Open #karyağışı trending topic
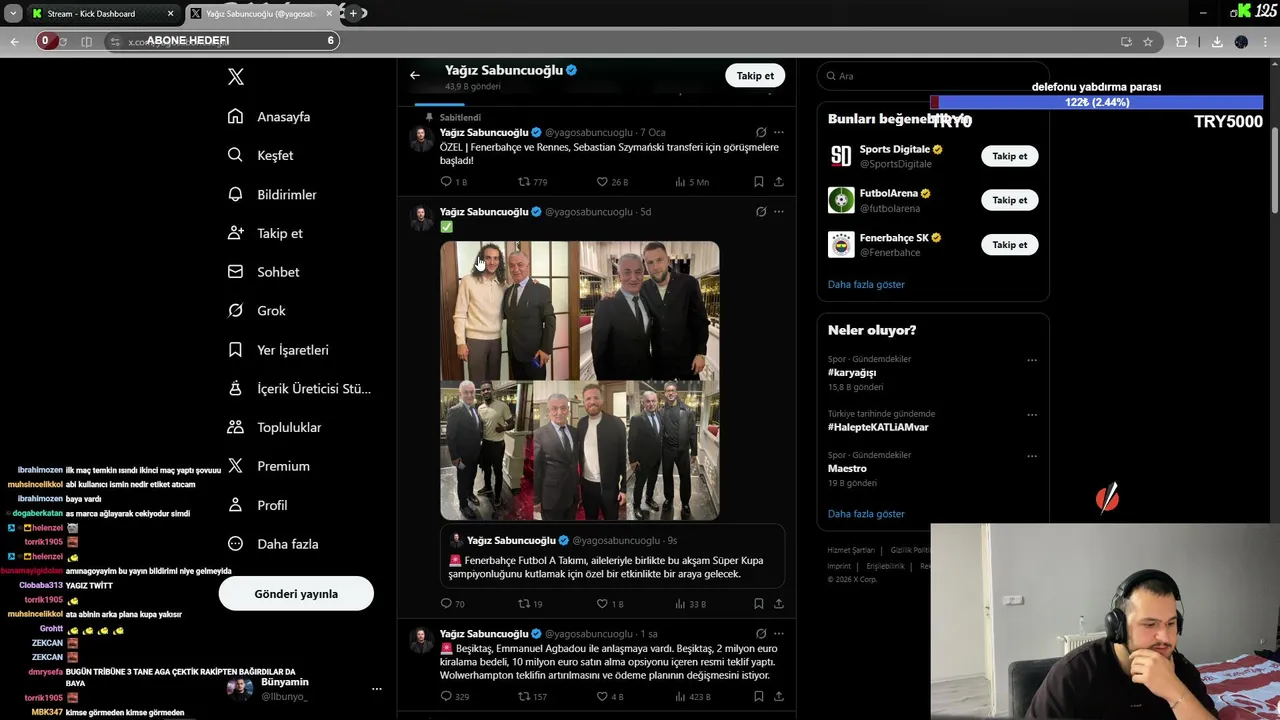 (852, 373)
